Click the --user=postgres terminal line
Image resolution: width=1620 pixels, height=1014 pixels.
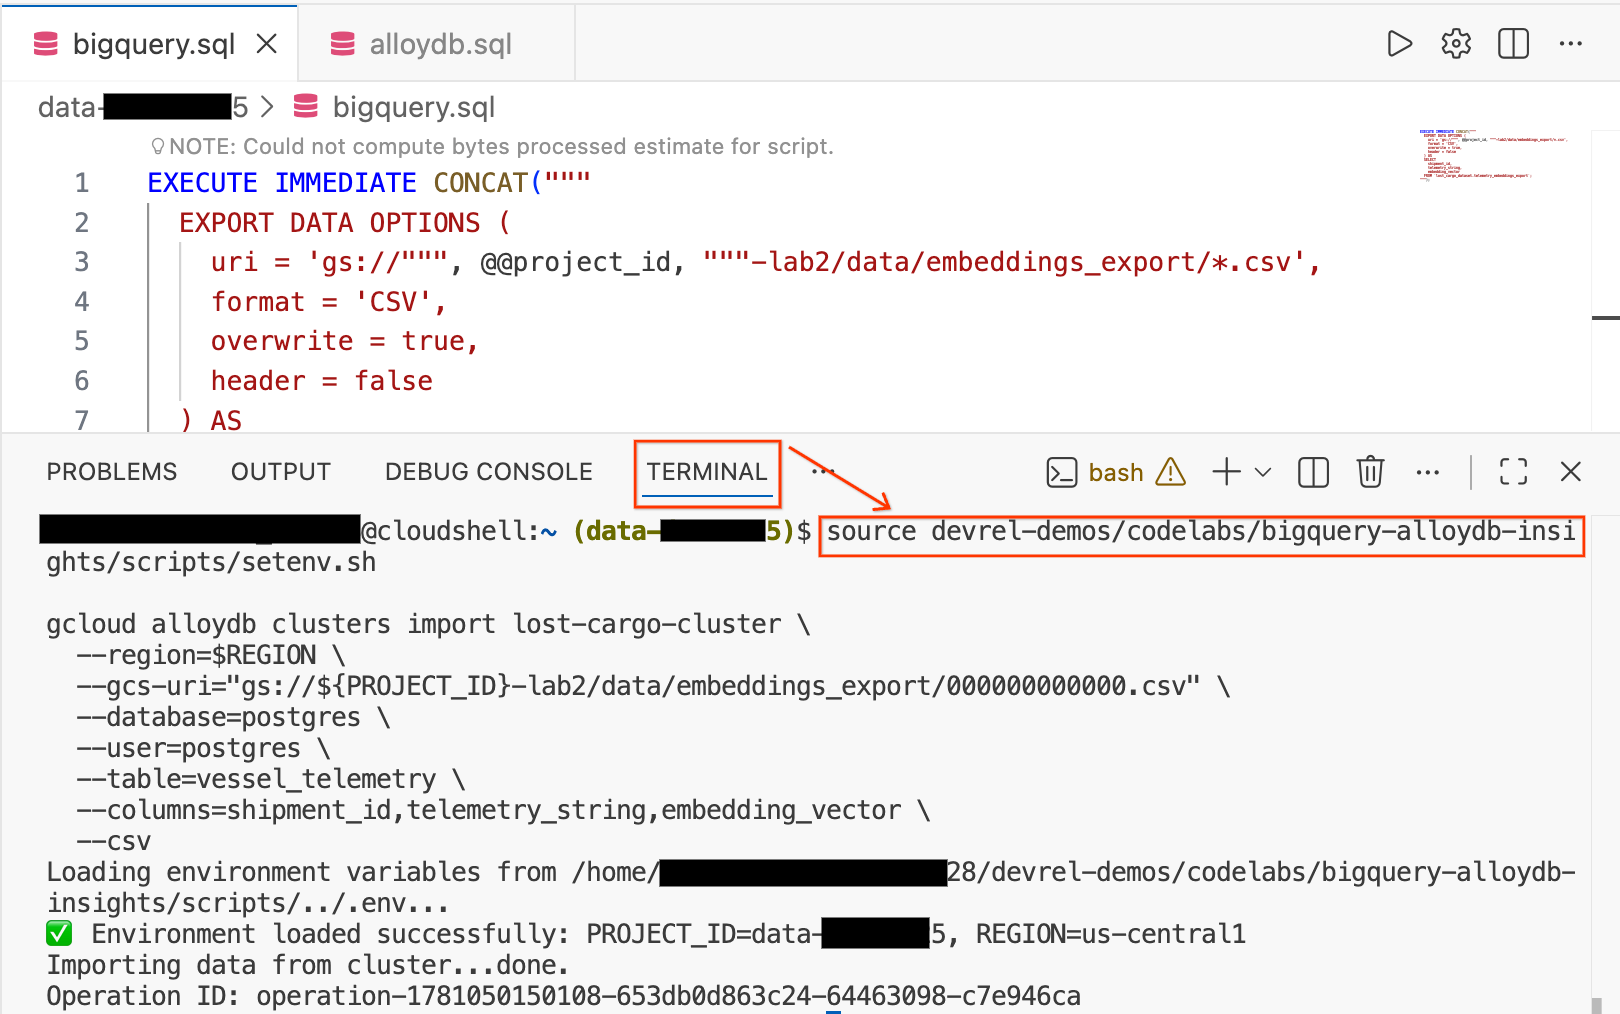[203, 748]
